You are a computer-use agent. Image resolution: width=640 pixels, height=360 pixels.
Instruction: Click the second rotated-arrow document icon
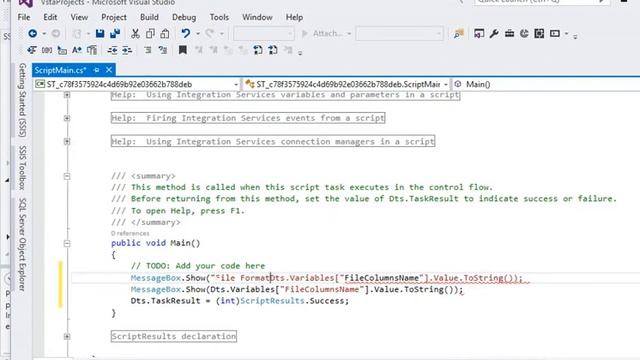(x=273, y=50)
